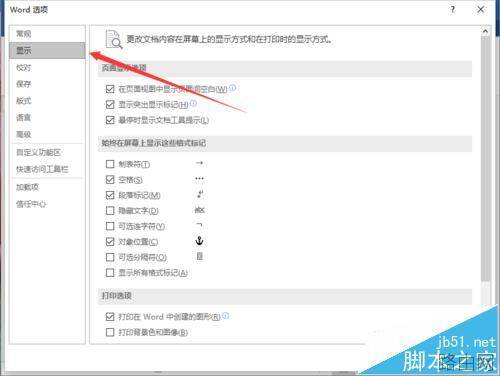
Task: Uncheck the 空格(S) checkbox
Action: pos(110,180)
